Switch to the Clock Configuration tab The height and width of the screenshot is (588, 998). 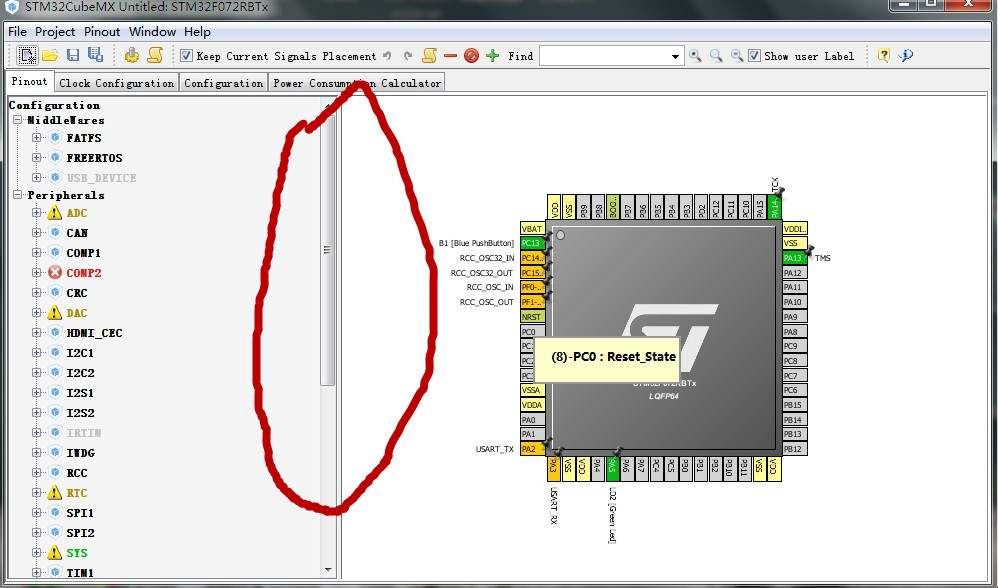pos(116,83)
